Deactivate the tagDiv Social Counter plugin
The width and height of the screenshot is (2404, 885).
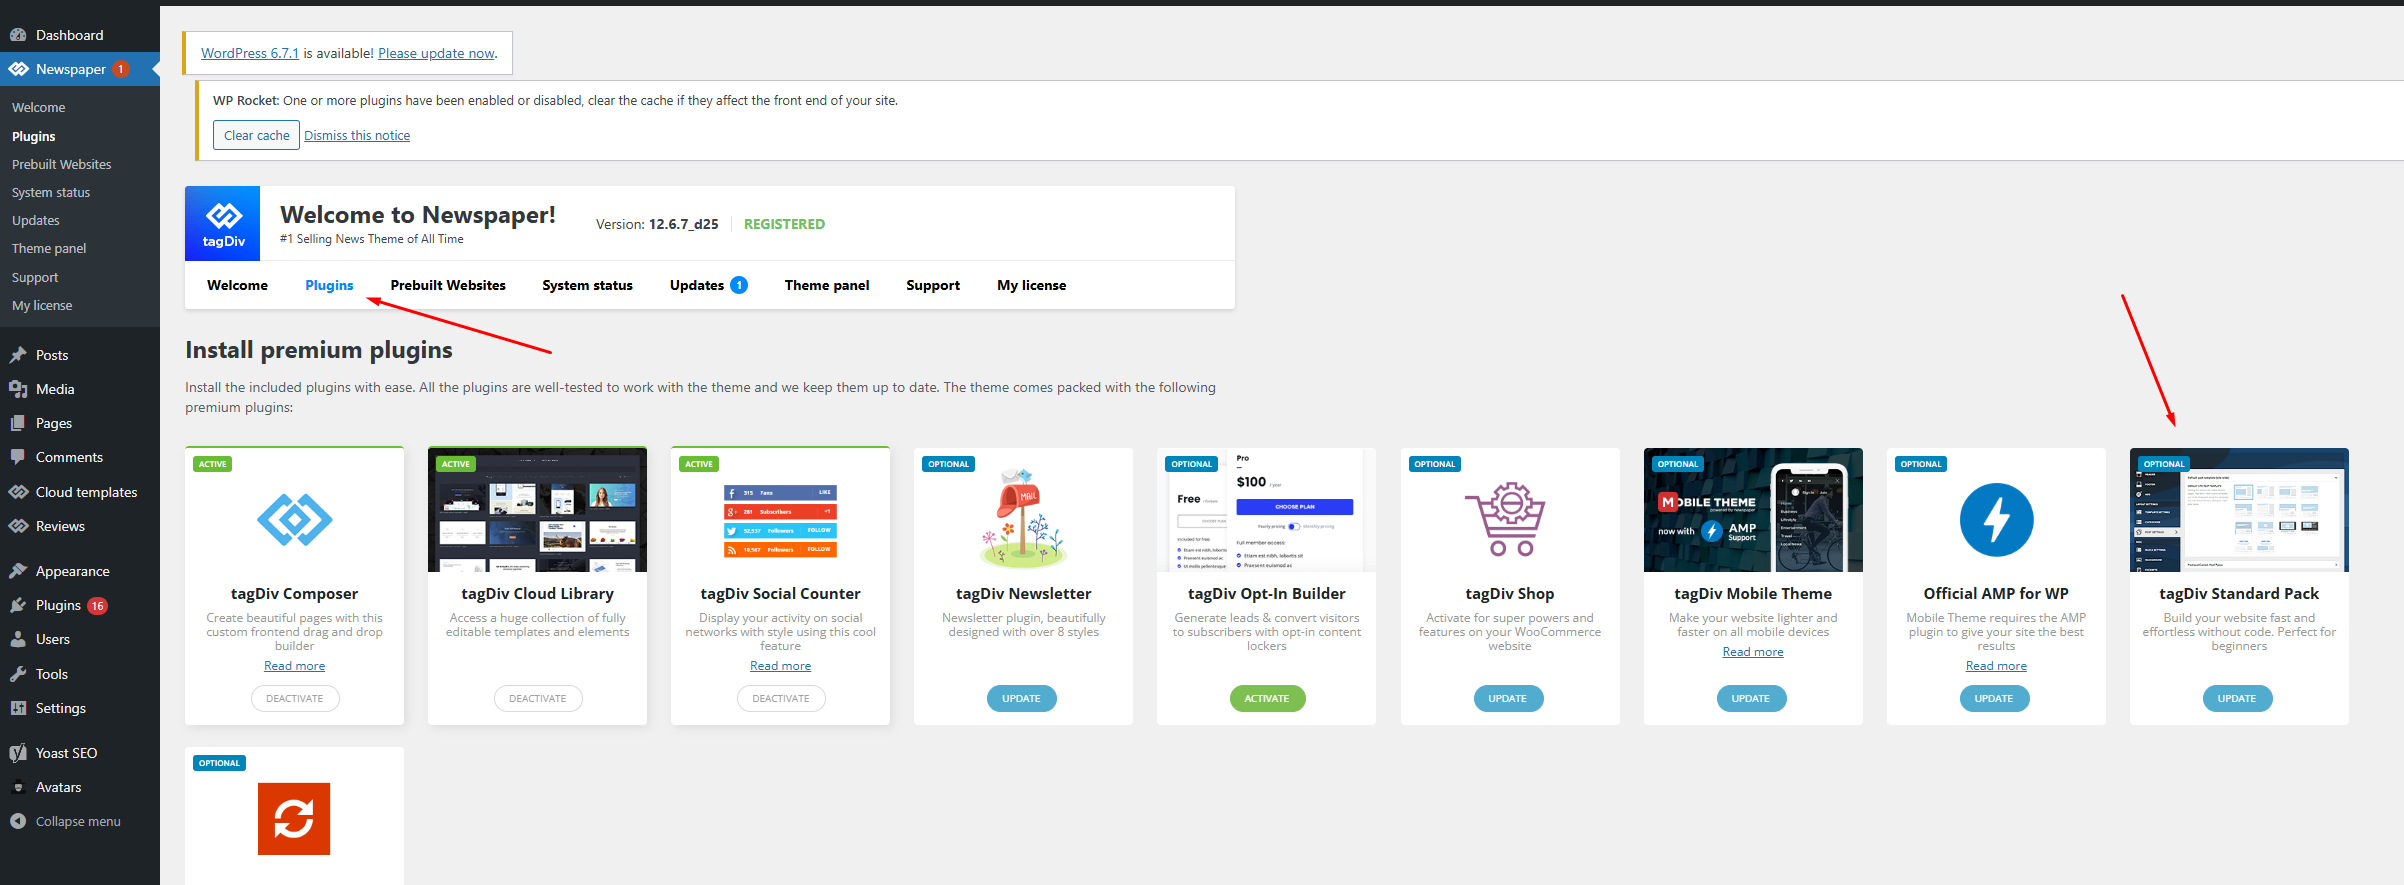(781, 698)
